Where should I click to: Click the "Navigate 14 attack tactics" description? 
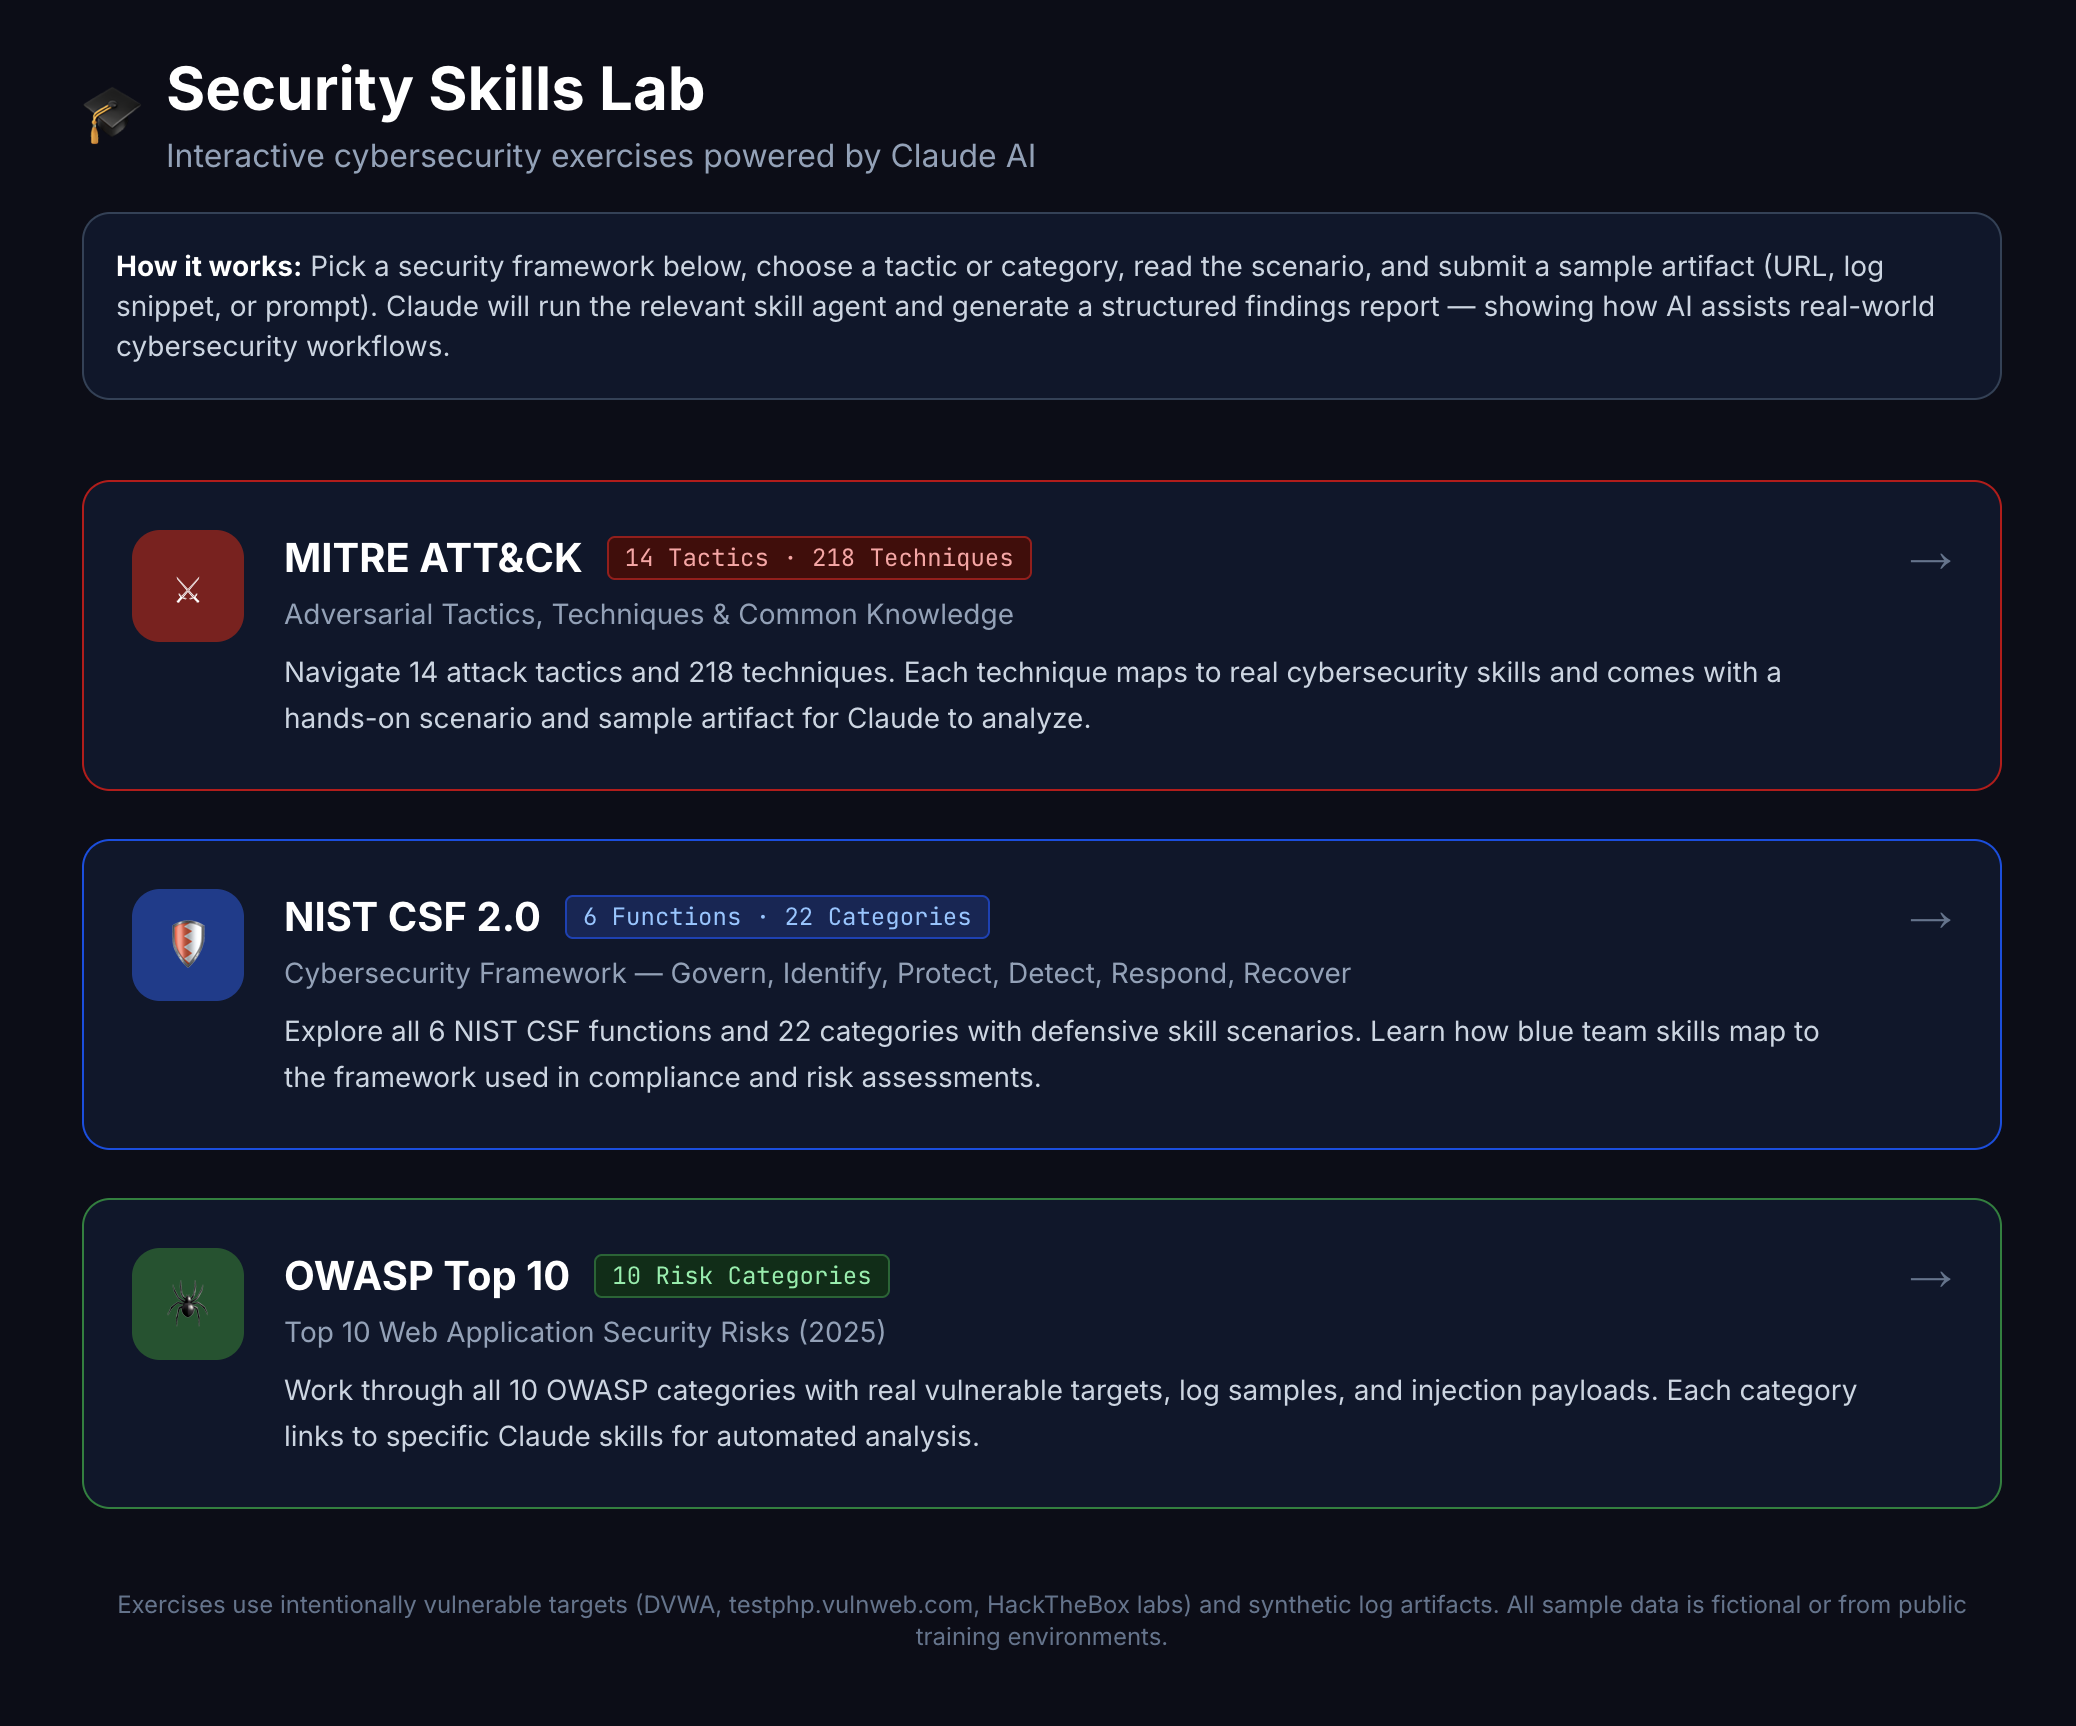[1033, 695]
